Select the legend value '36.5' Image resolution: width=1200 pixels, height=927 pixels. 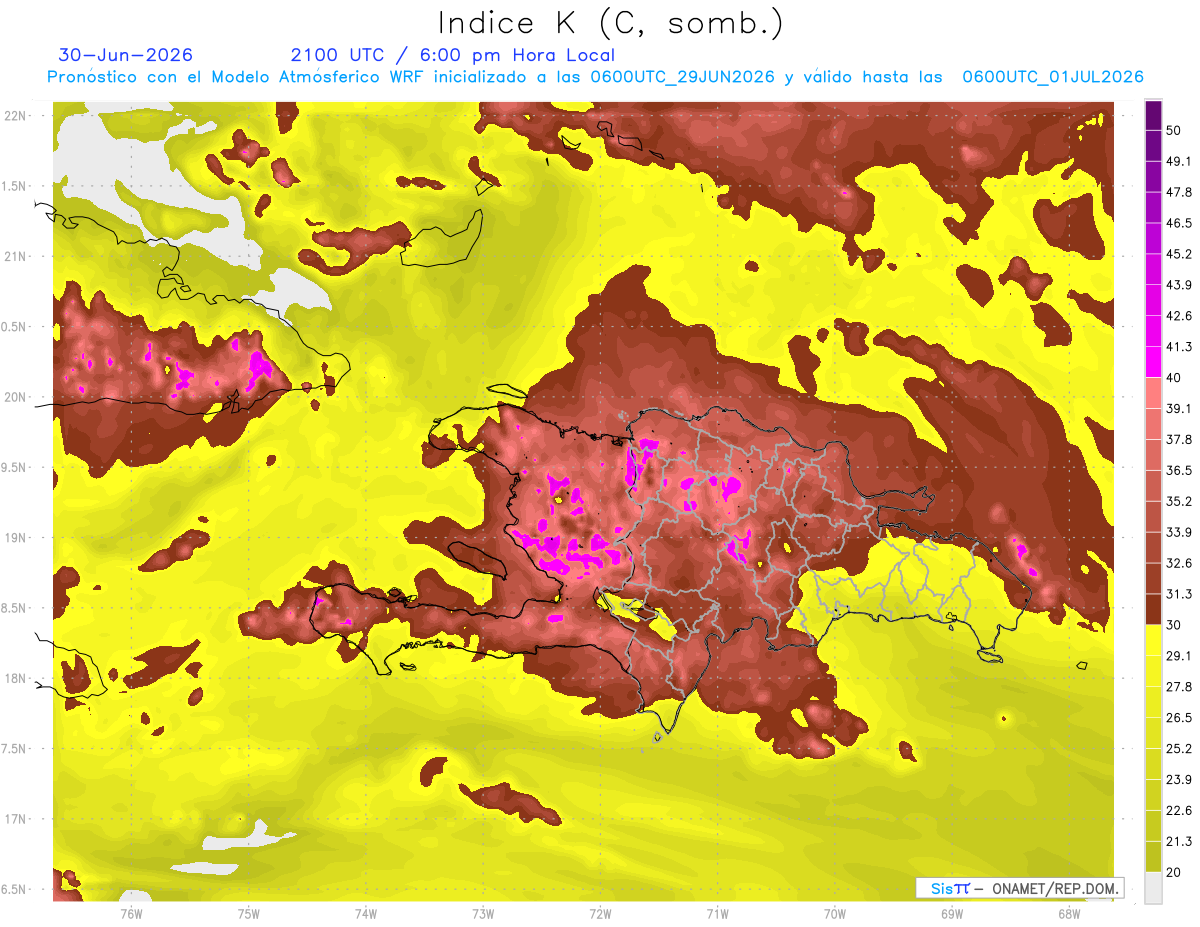[1179, 470]
